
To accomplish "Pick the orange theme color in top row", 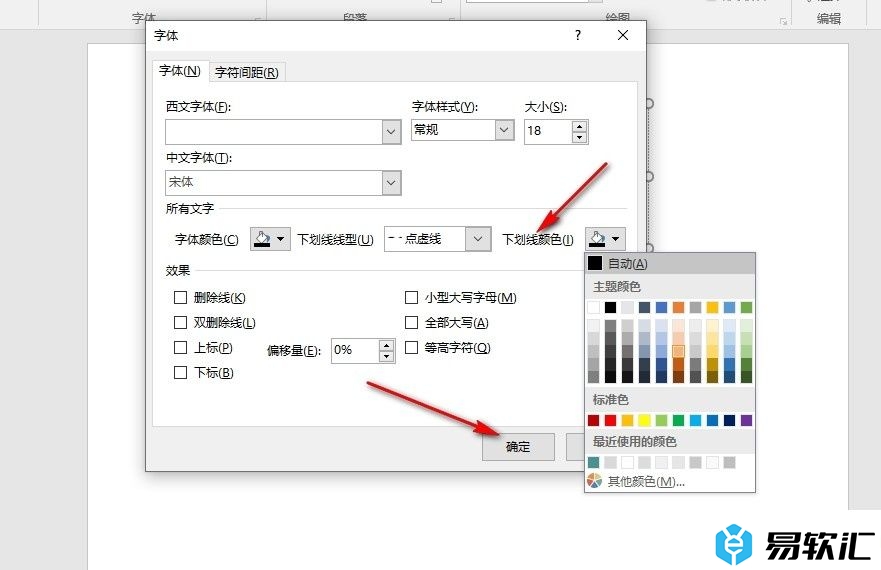I will click(678, 307).
